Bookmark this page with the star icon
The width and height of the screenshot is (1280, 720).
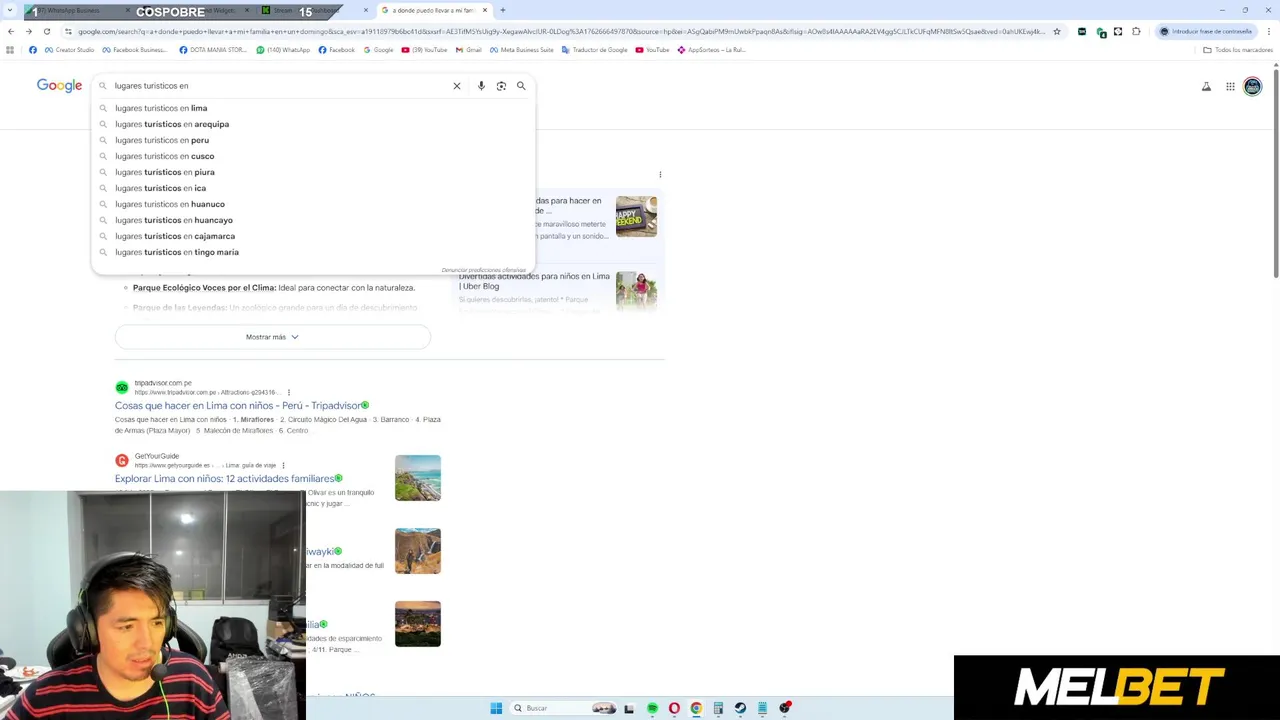click(x=1057, y=32)
